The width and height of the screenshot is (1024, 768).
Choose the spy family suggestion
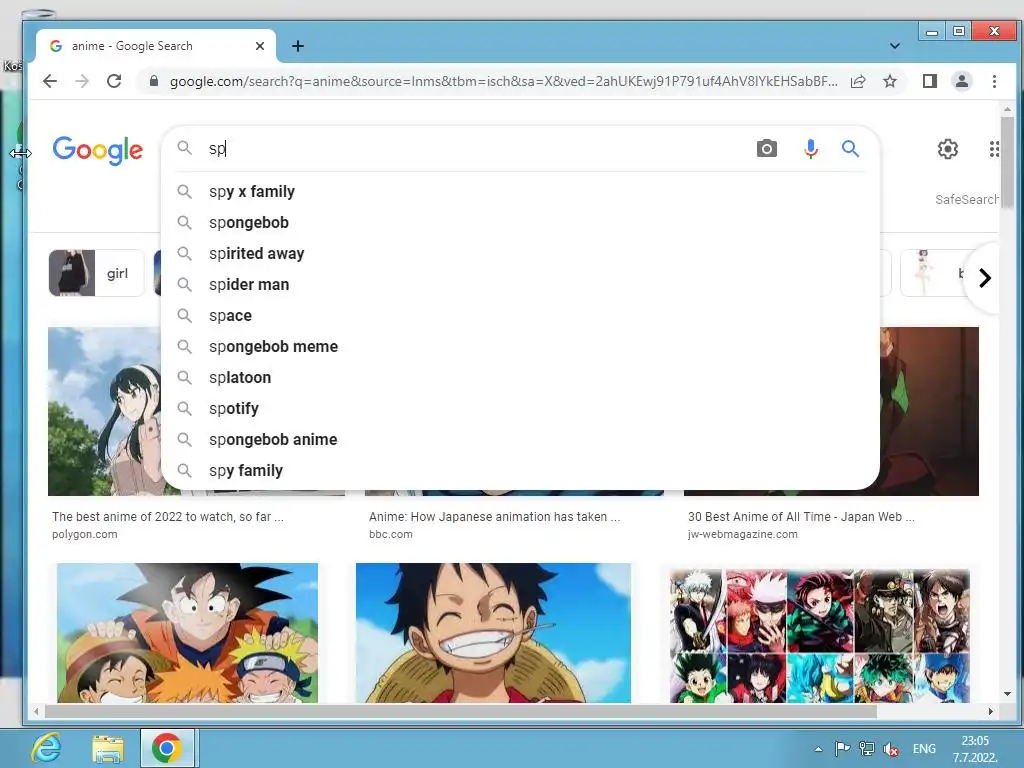520,471
